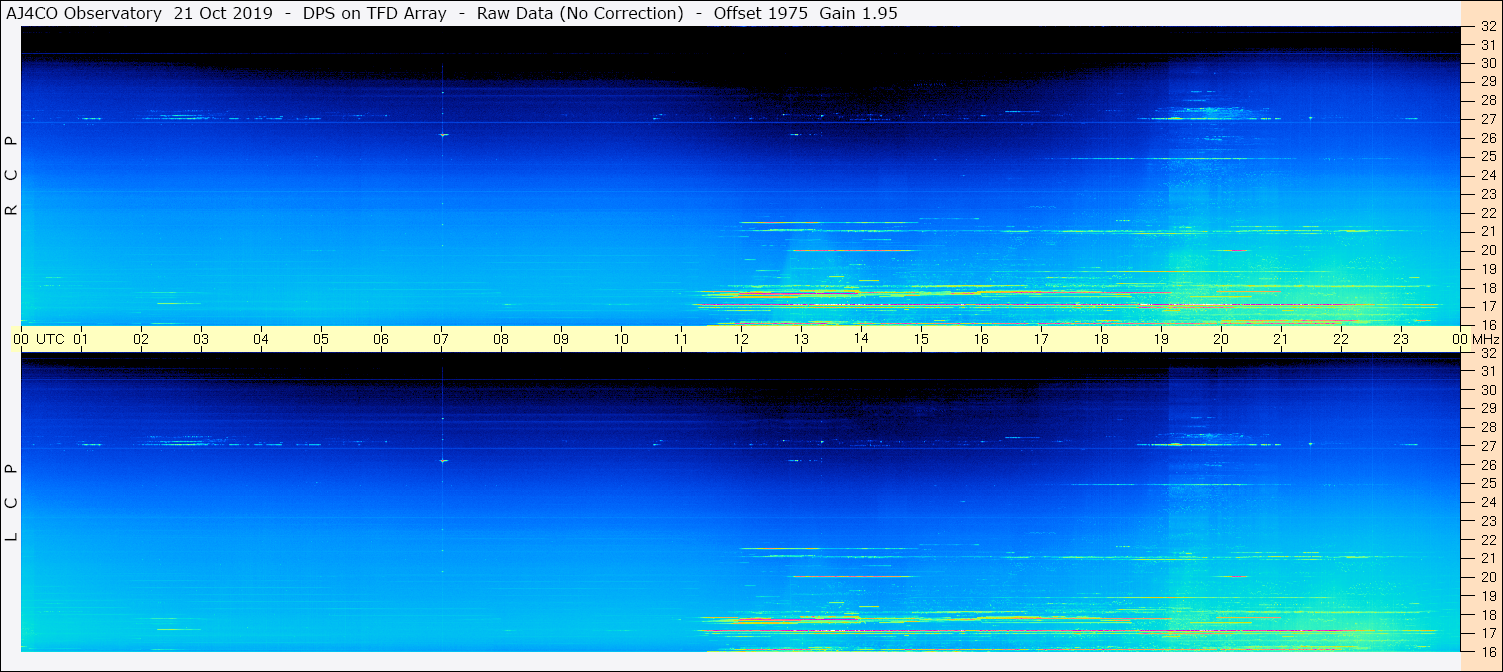The height and width of the screenshot is (672, 1503).
Task: Click the RCP panel side label
Action: (11, 176)
